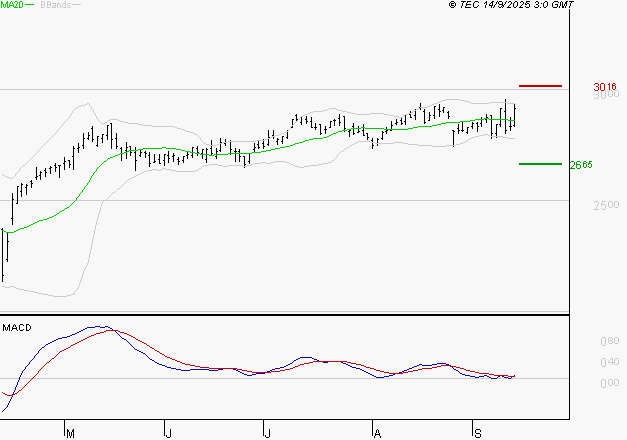Click the green 2665 support level label
The width and height of the screenshot is (627, 440).
click(x=581, y=165)
